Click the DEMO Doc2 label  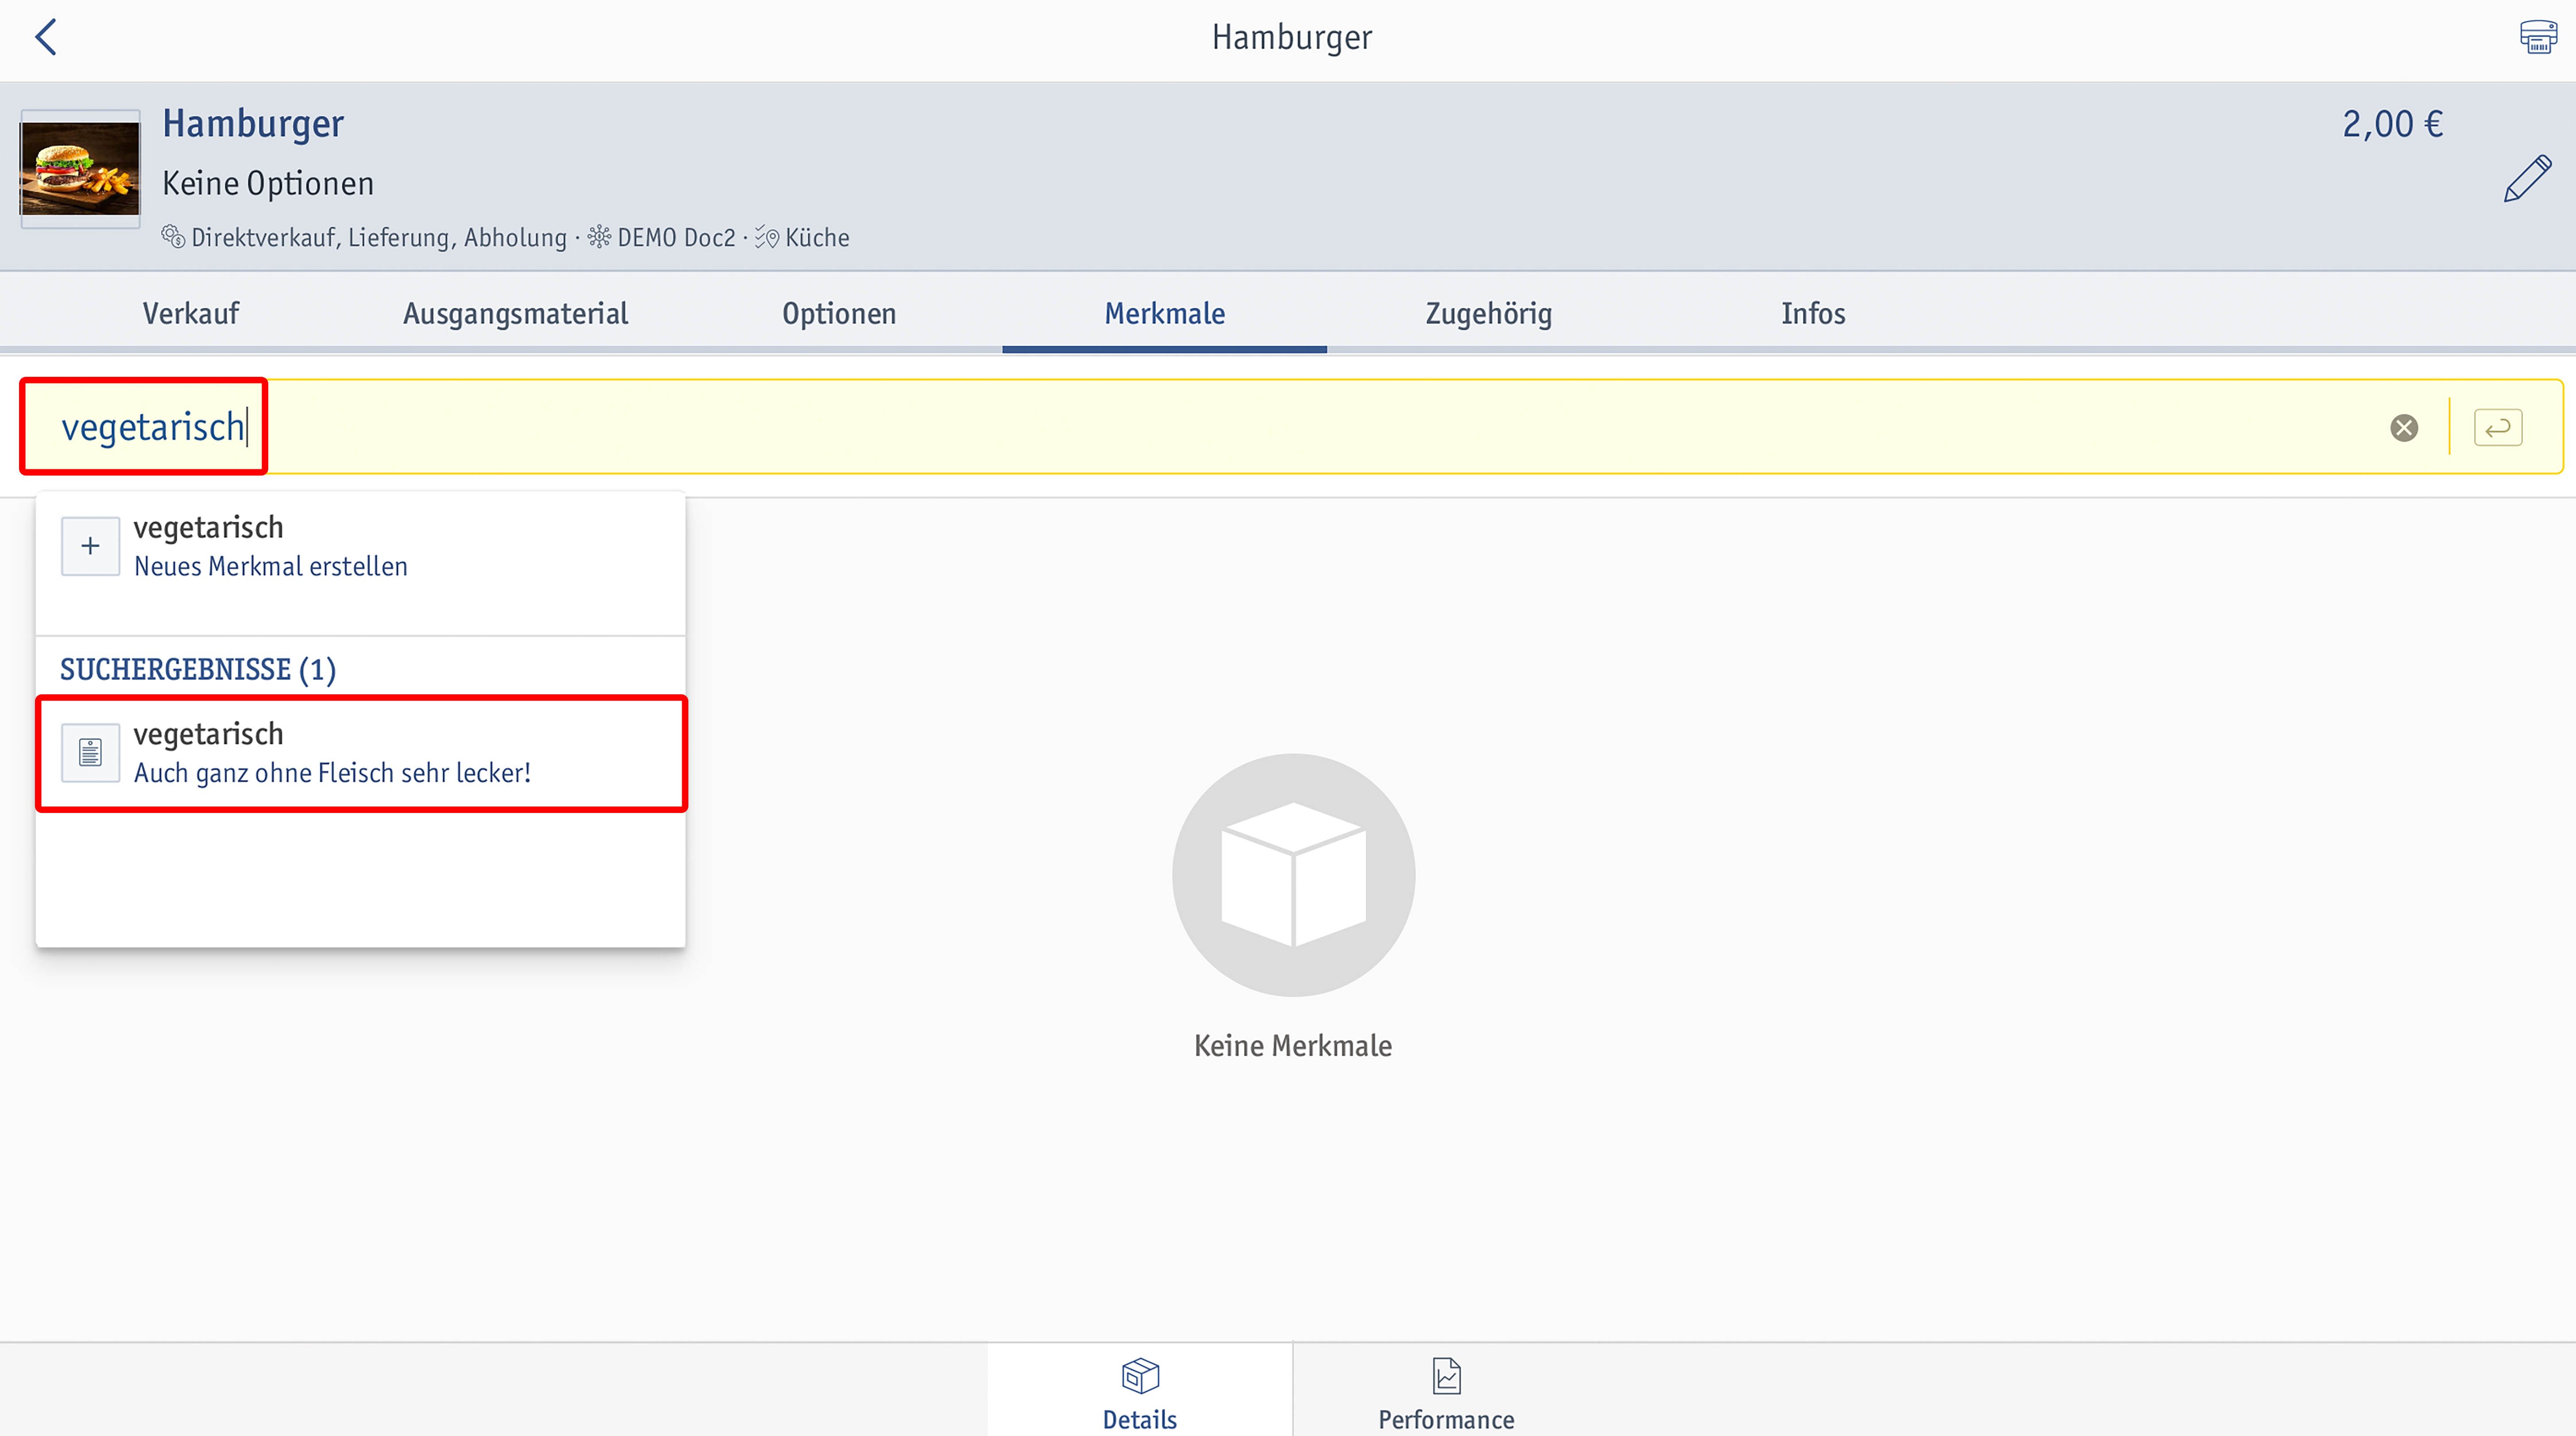tap(676, 238)
